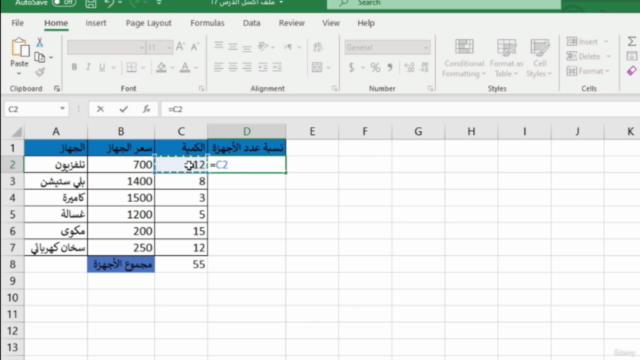Open Alignment settings dialog launcher
This screenshot has width=640, height=360.
pyautogui.click(x=334, y=89)
